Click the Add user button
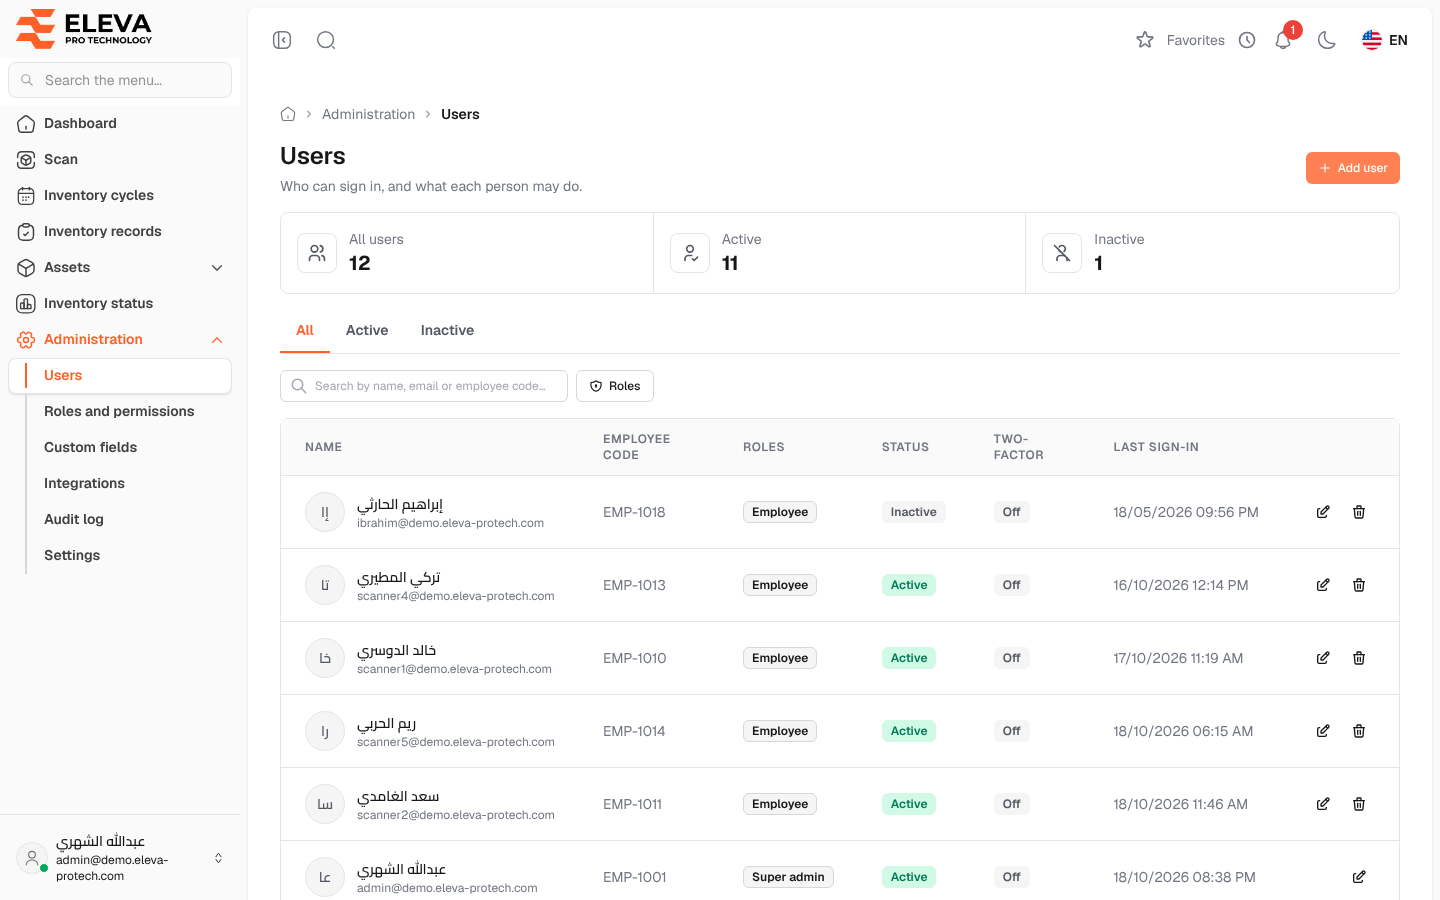This screenshot has height=900, width=1440. pos(1353,168)
